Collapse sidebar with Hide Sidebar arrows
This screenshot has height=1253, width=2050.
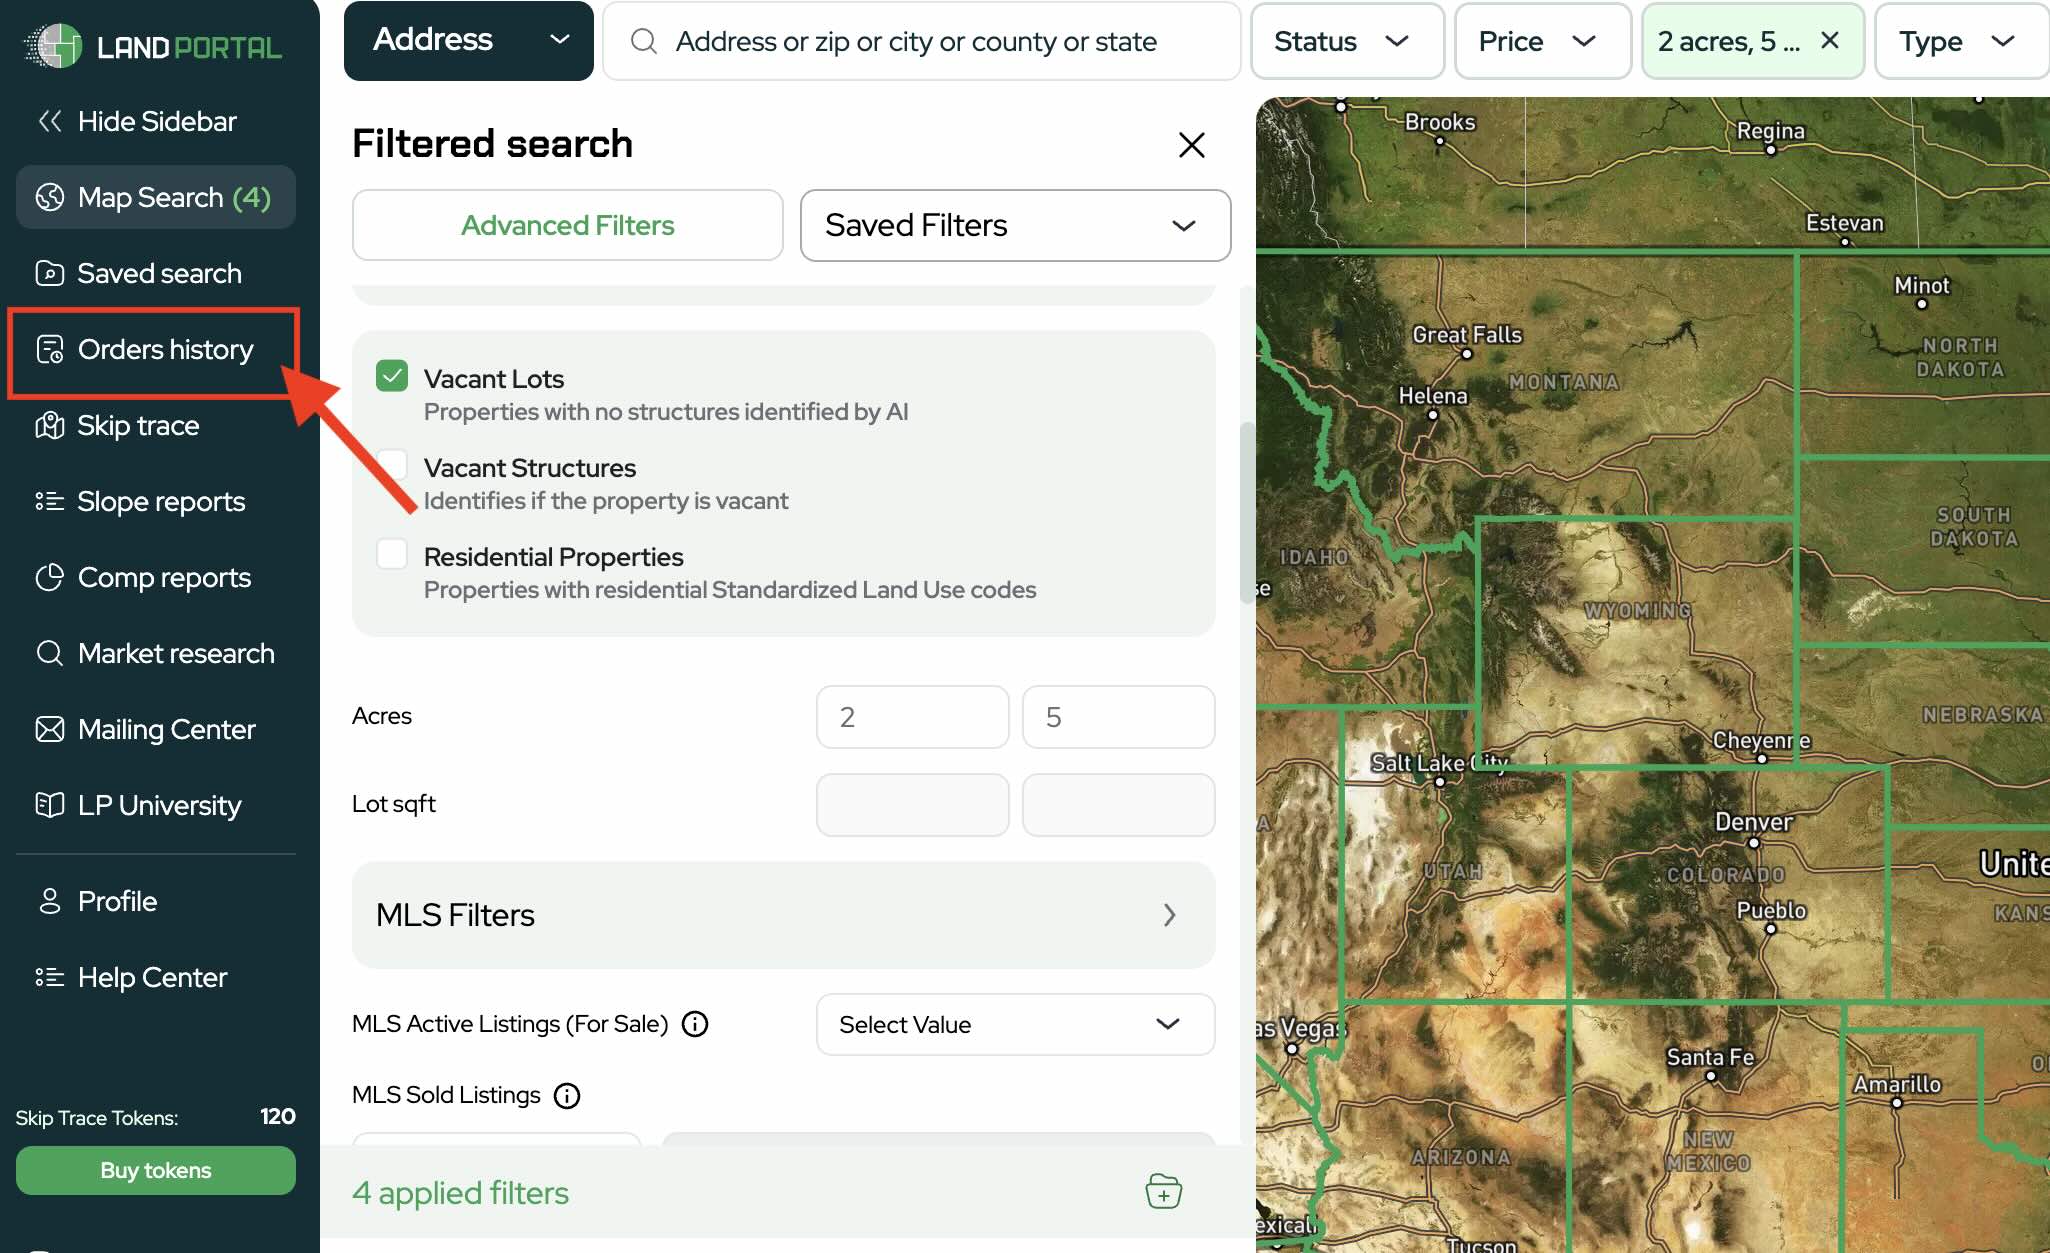50,122
